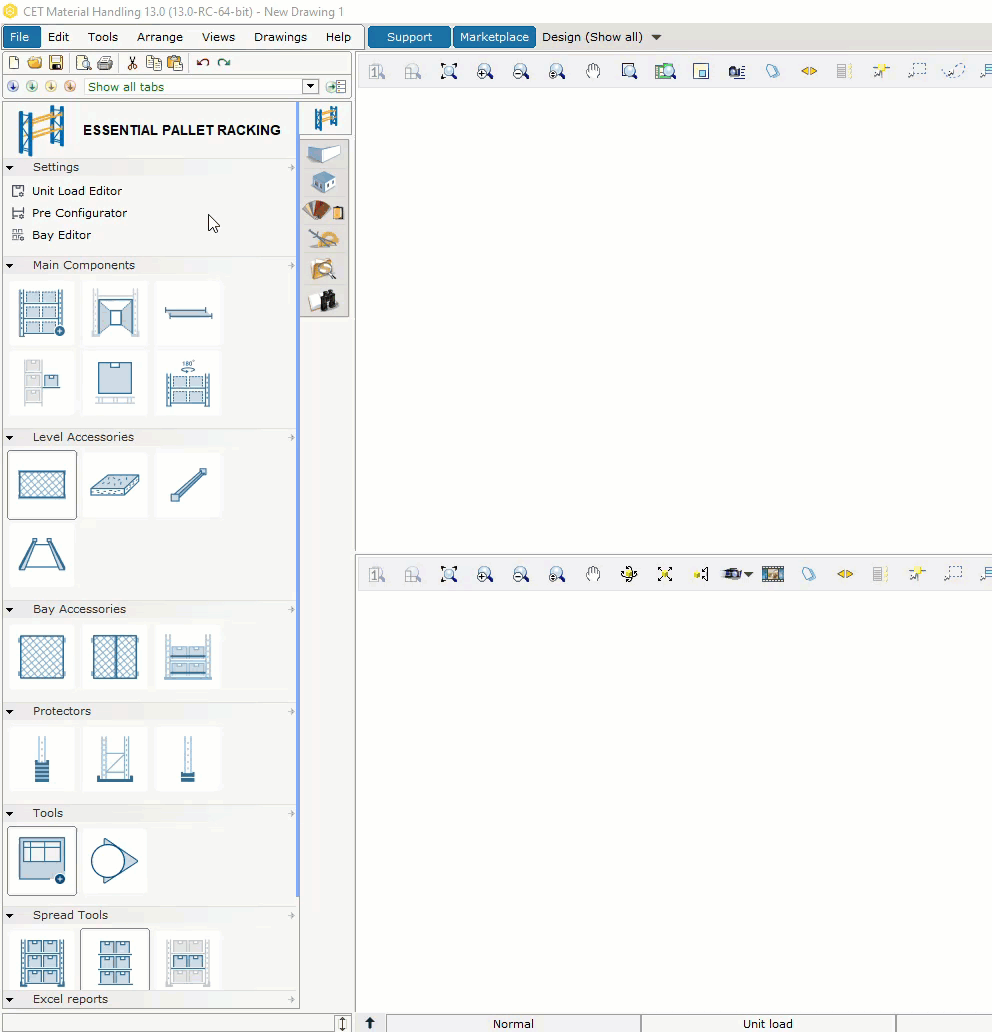Select the beam component icon
Screen dimensions: 992x1032
pos(188,313)
